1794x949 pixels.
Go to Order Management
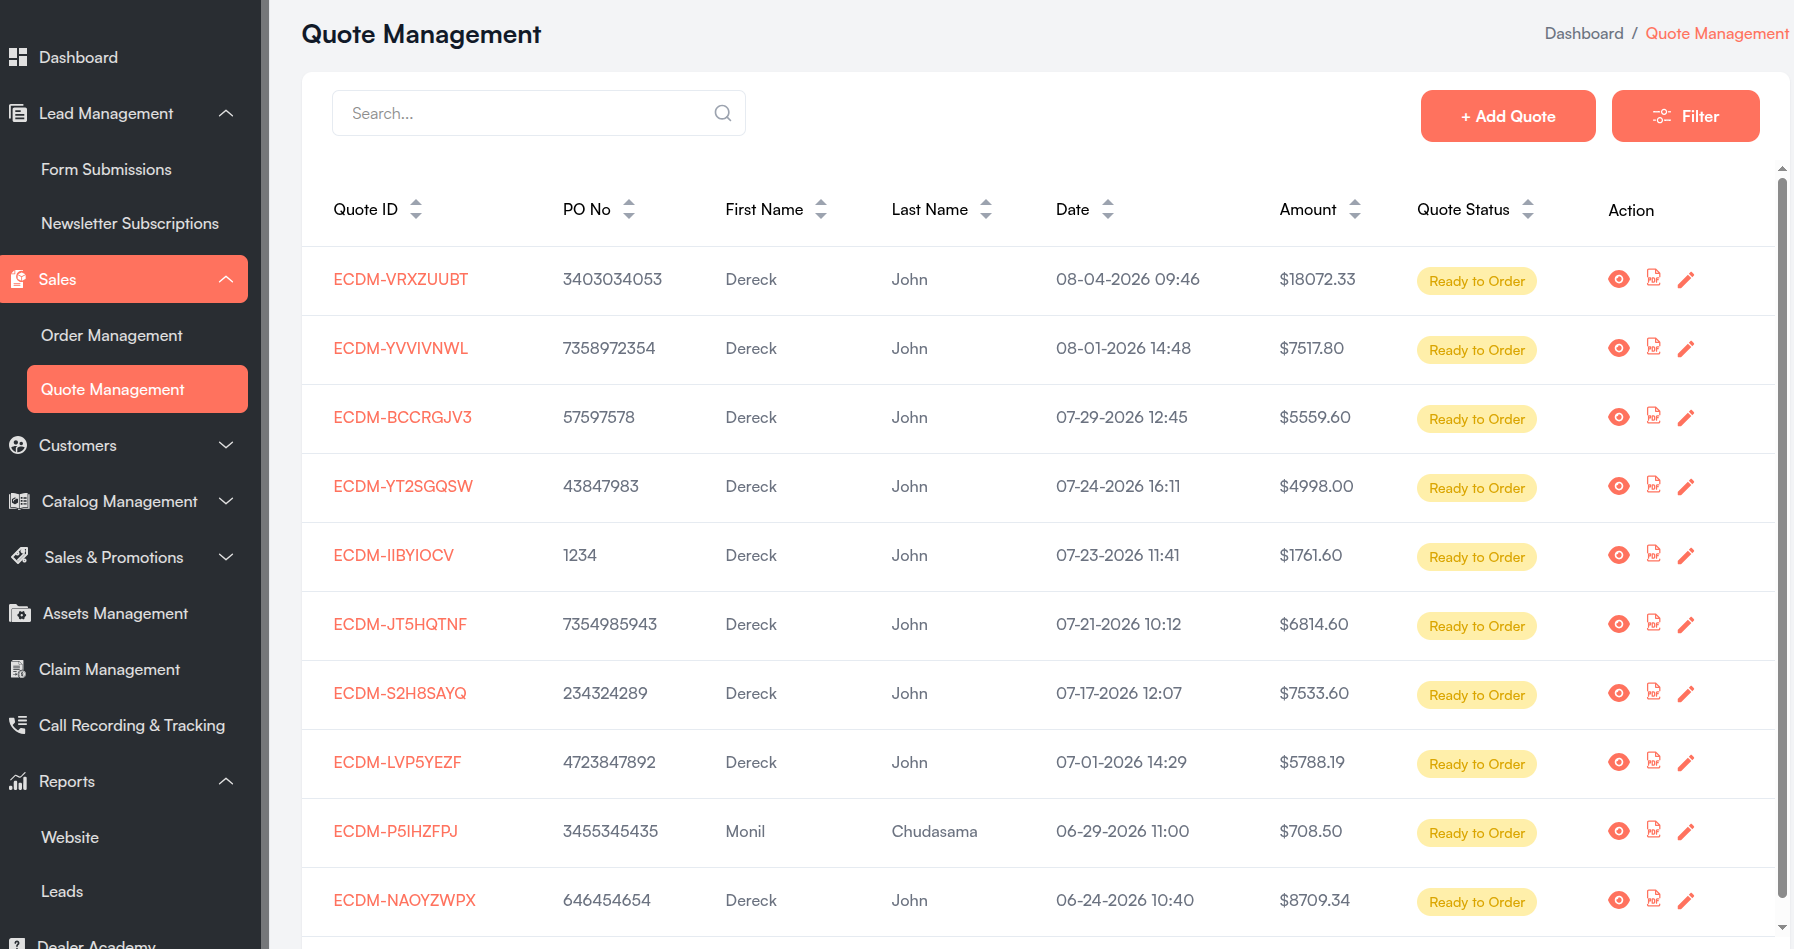[112, 335]
